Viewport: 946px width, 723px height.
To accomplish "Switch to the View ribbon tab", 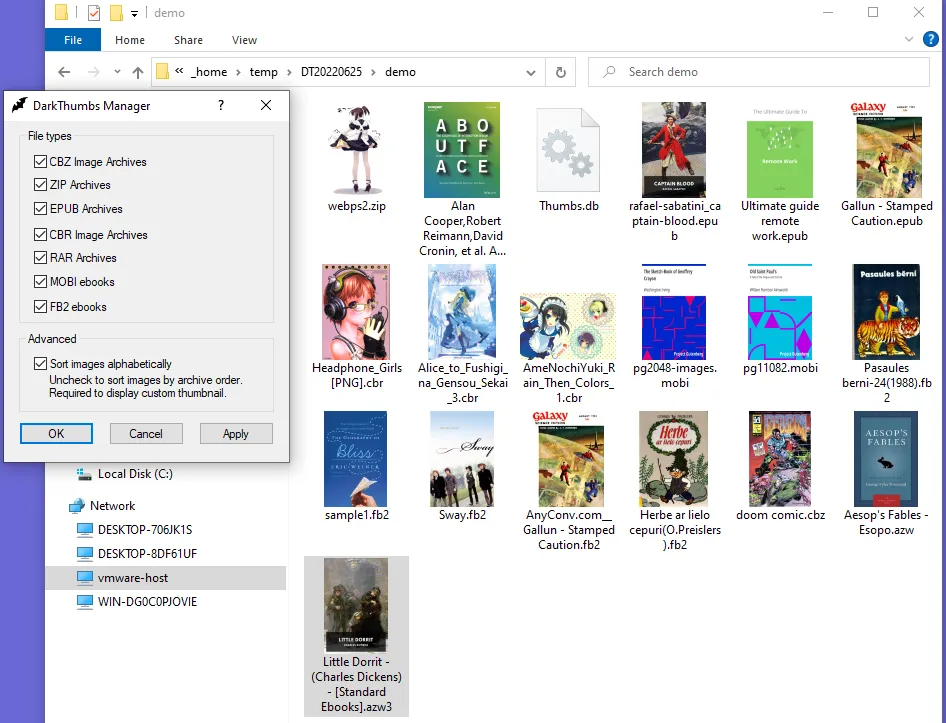I will [244, 40].
